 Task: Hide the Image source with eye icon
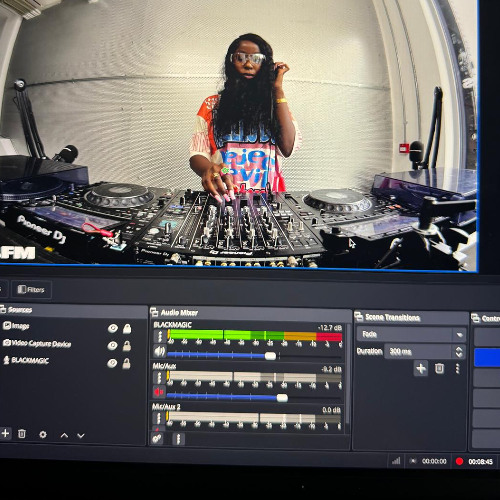point(113,328)
